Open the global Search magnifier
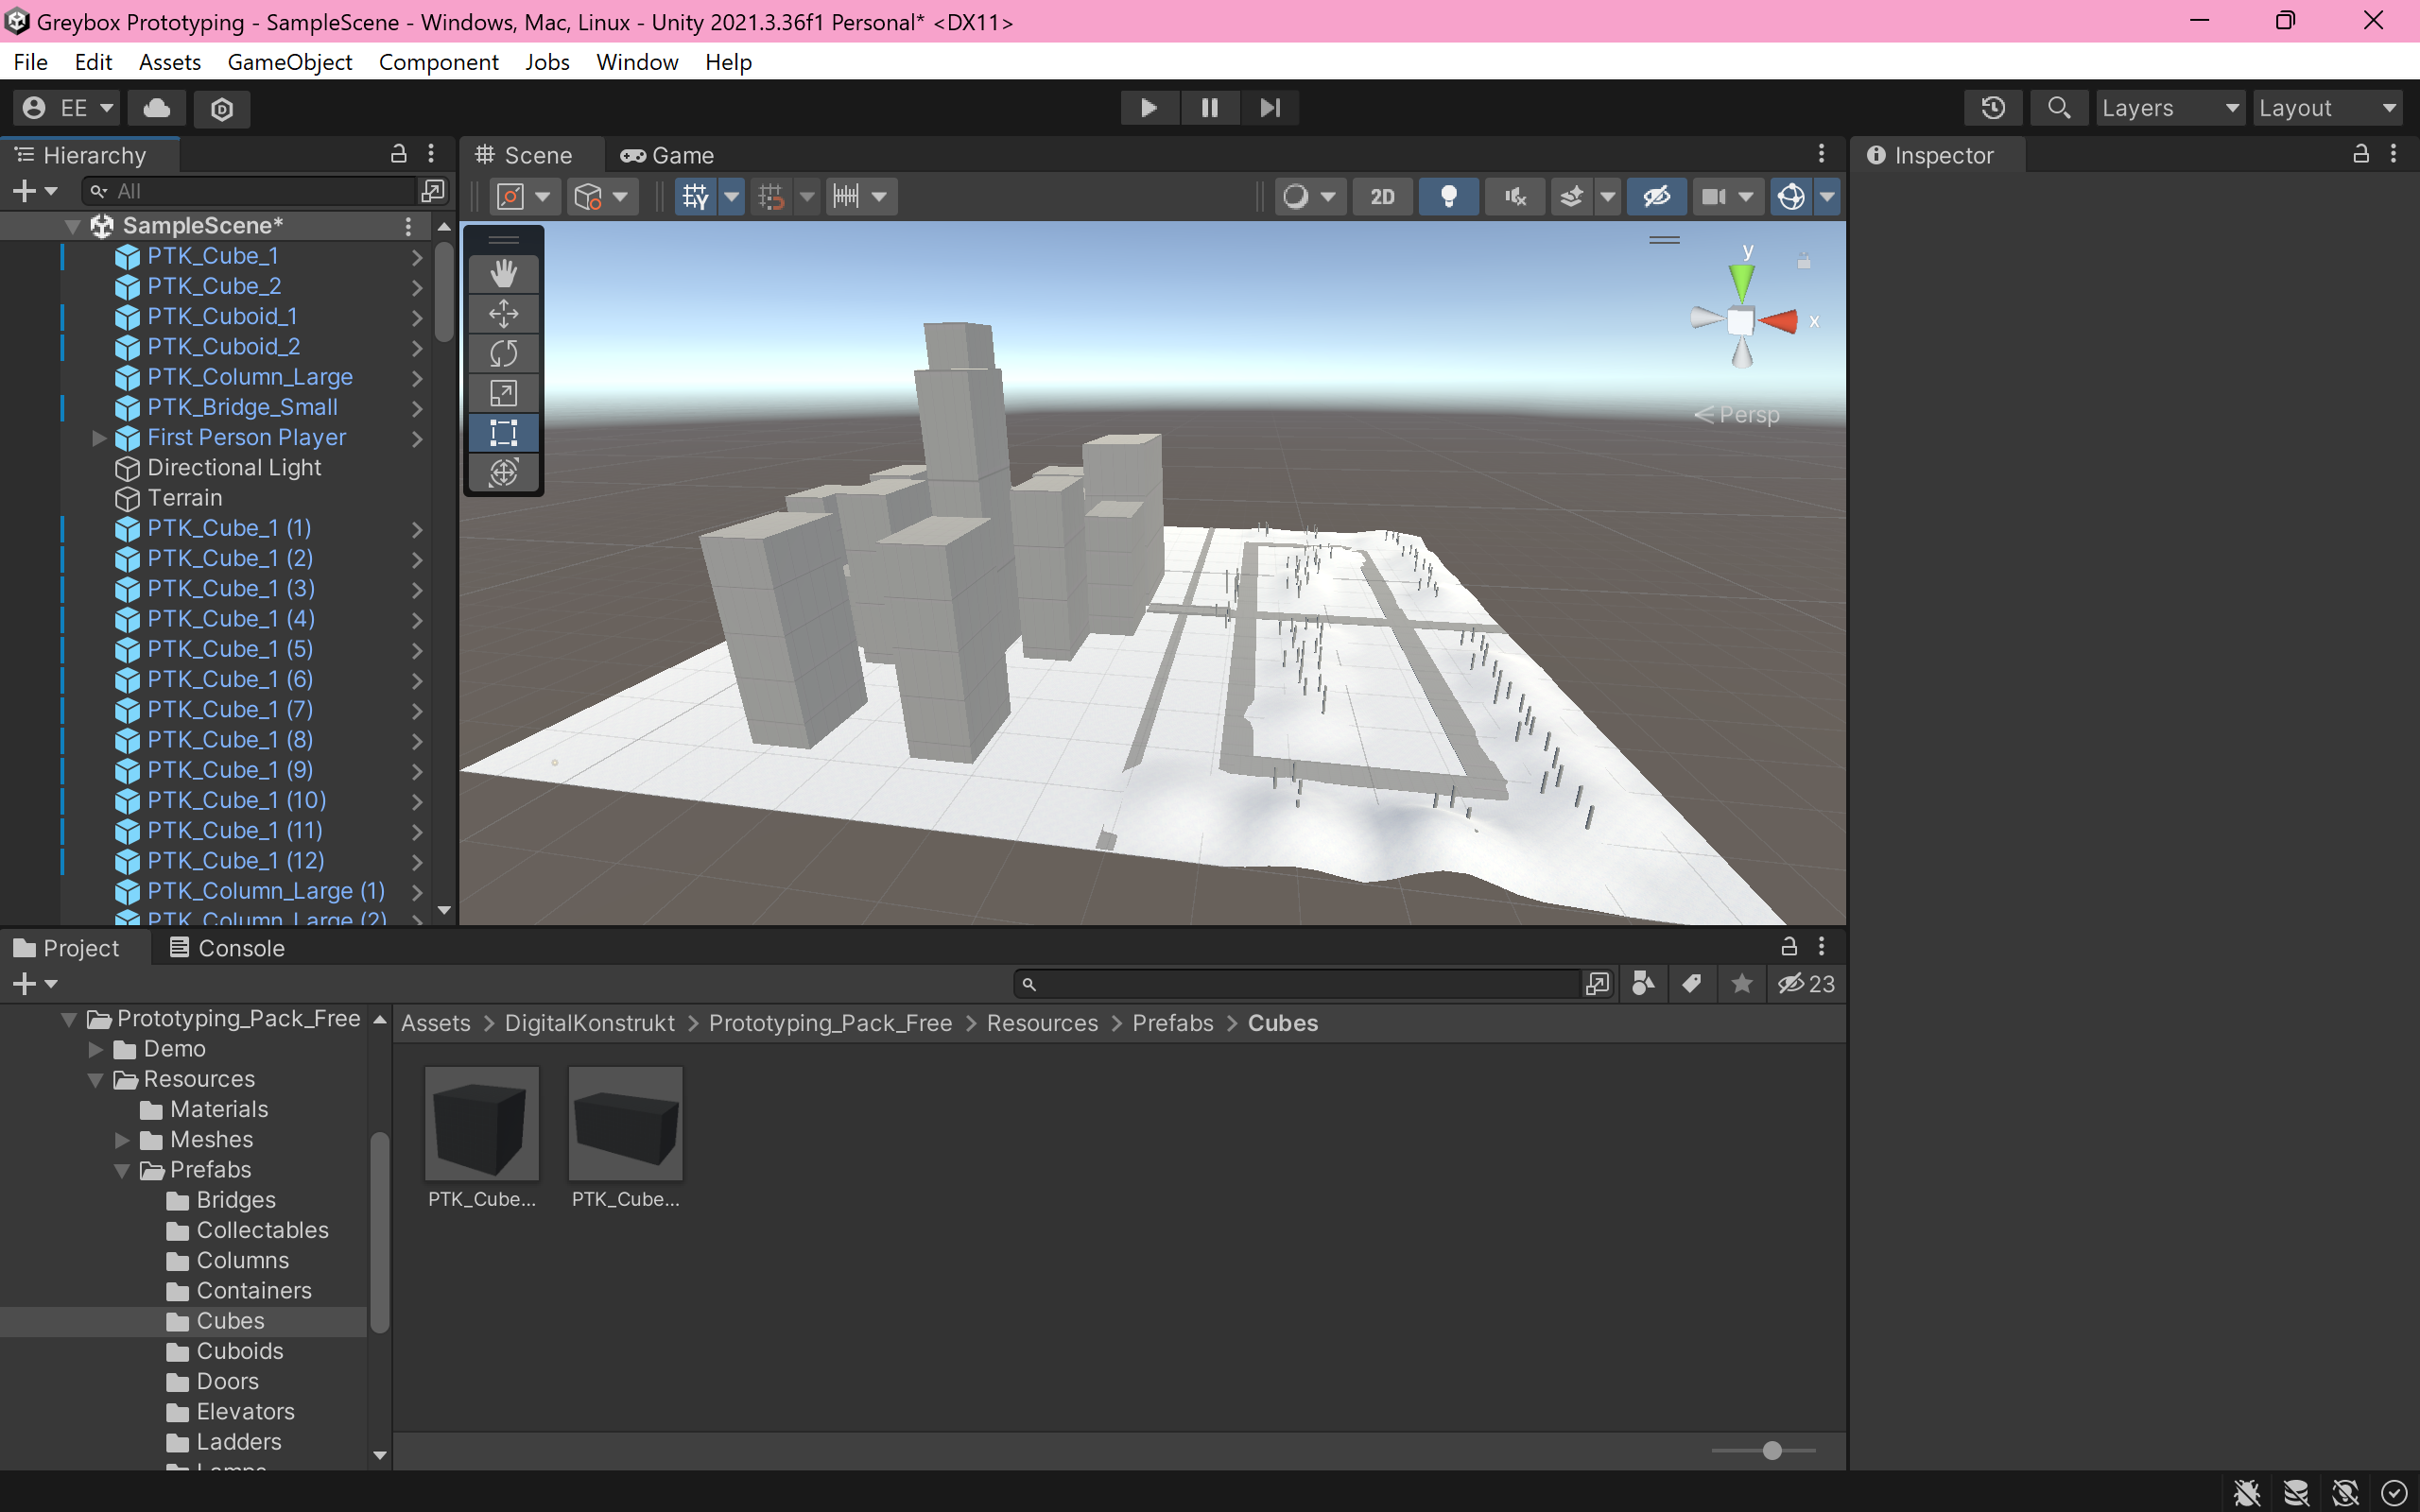The width and height of the screenshot is (2420, 1512). click(2059, 108)
